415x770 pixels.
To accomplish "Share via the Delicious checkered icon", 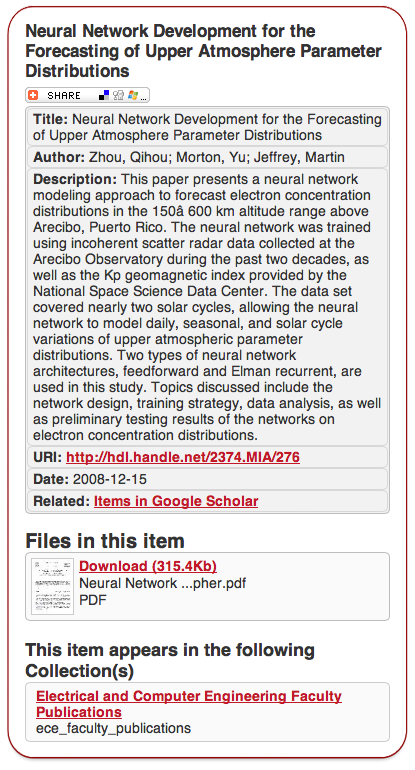I will pos(104,95).
